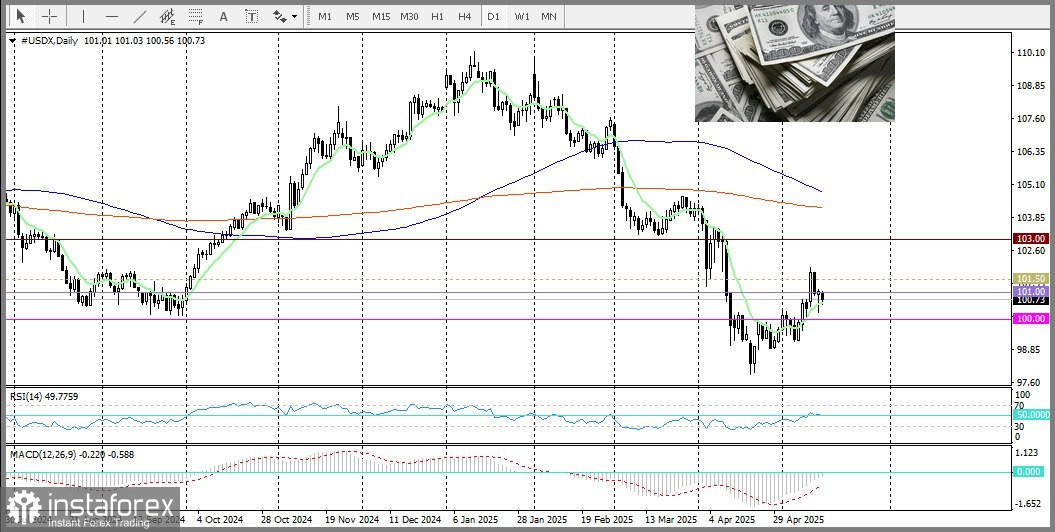Viewport: 1055px width, 532px height.
Task: Switch chart to M30 timeframe
Action: (x=409, y=16)
